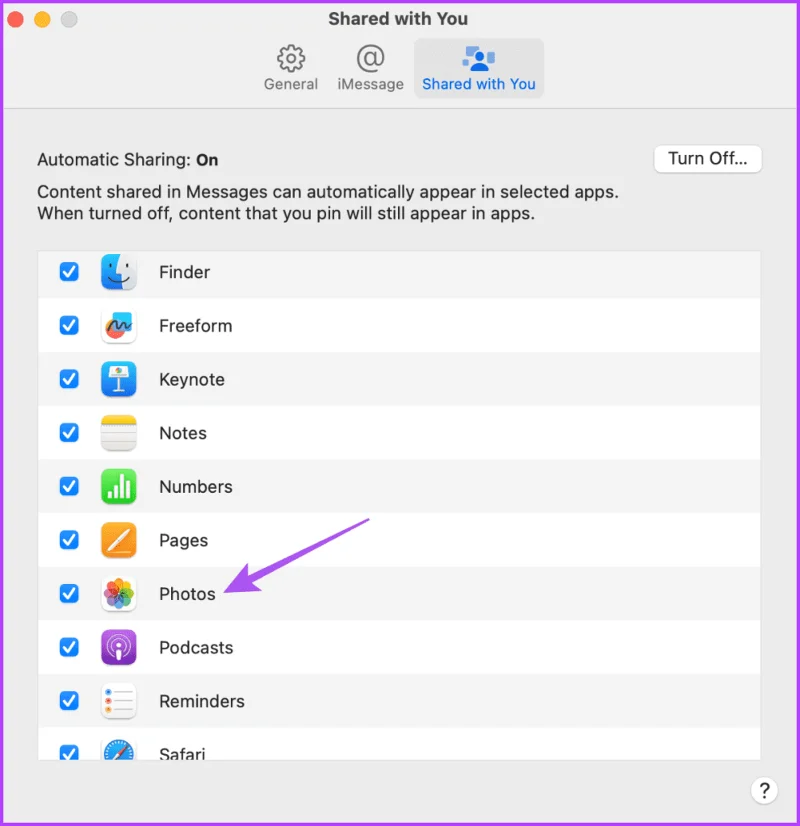Open the iMessage tab

click(370, 68)
